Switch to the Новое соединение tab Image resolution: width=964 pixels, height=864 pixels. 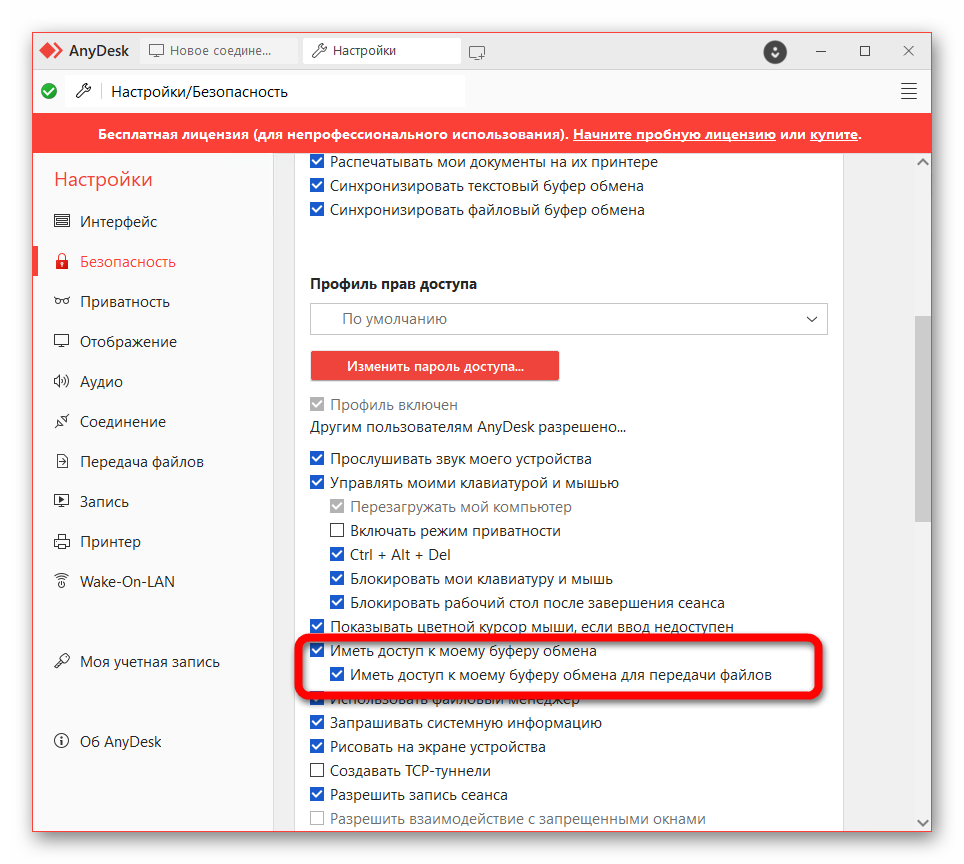[x=221, y=51]
